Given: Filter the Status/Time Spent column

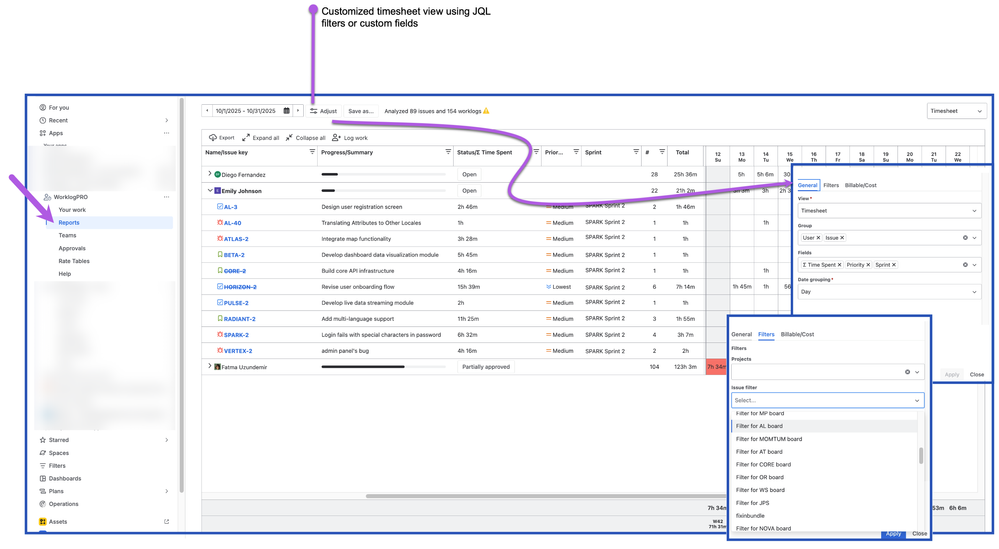Looking at the screenshot, I should (536, 152).
